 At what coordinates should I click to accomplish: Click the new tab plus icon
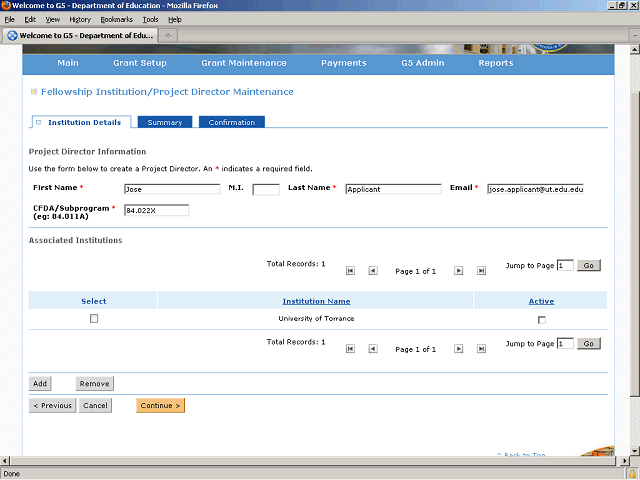(x=168, y=36)
